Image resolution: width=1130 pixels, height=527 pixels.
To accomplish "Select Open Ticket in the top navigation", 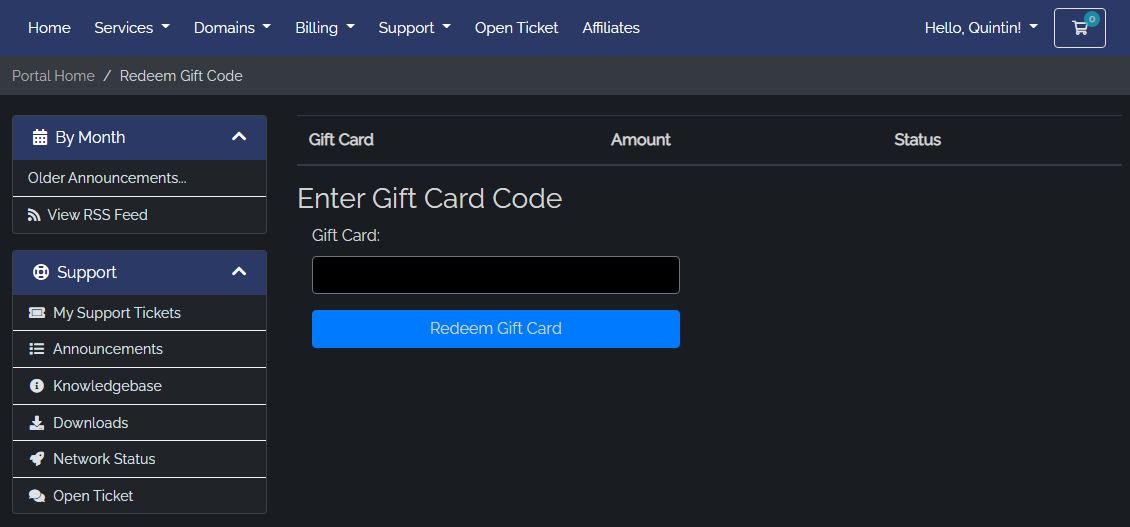I will (x=517, y=27).
